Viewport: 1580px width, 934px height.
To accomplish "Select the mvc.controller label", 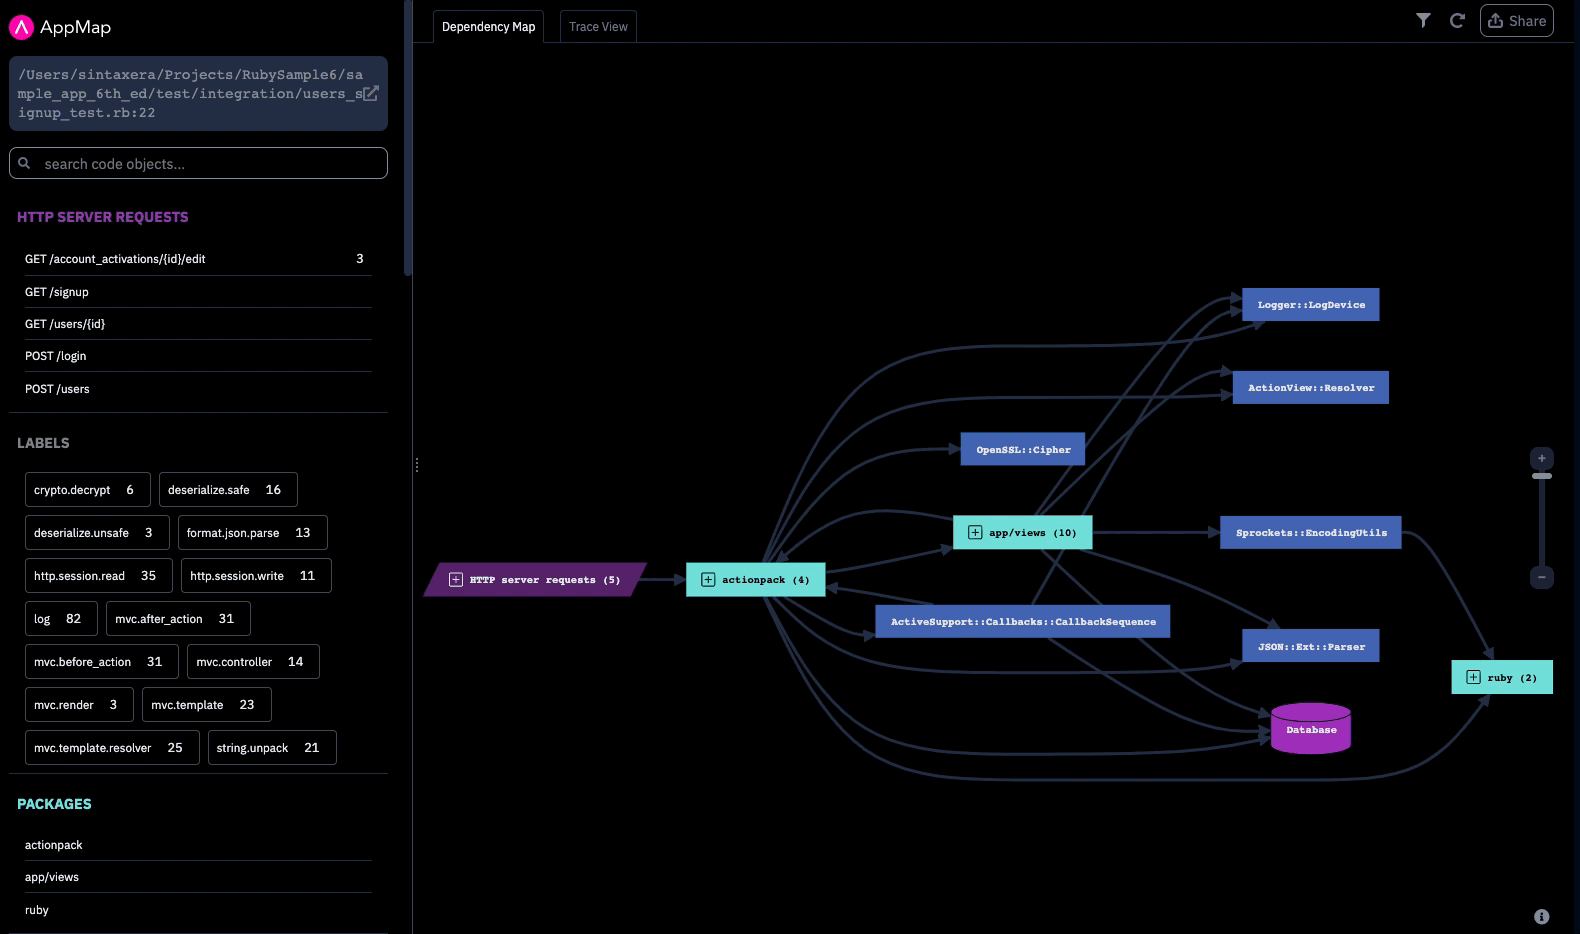I will (253, 662).
